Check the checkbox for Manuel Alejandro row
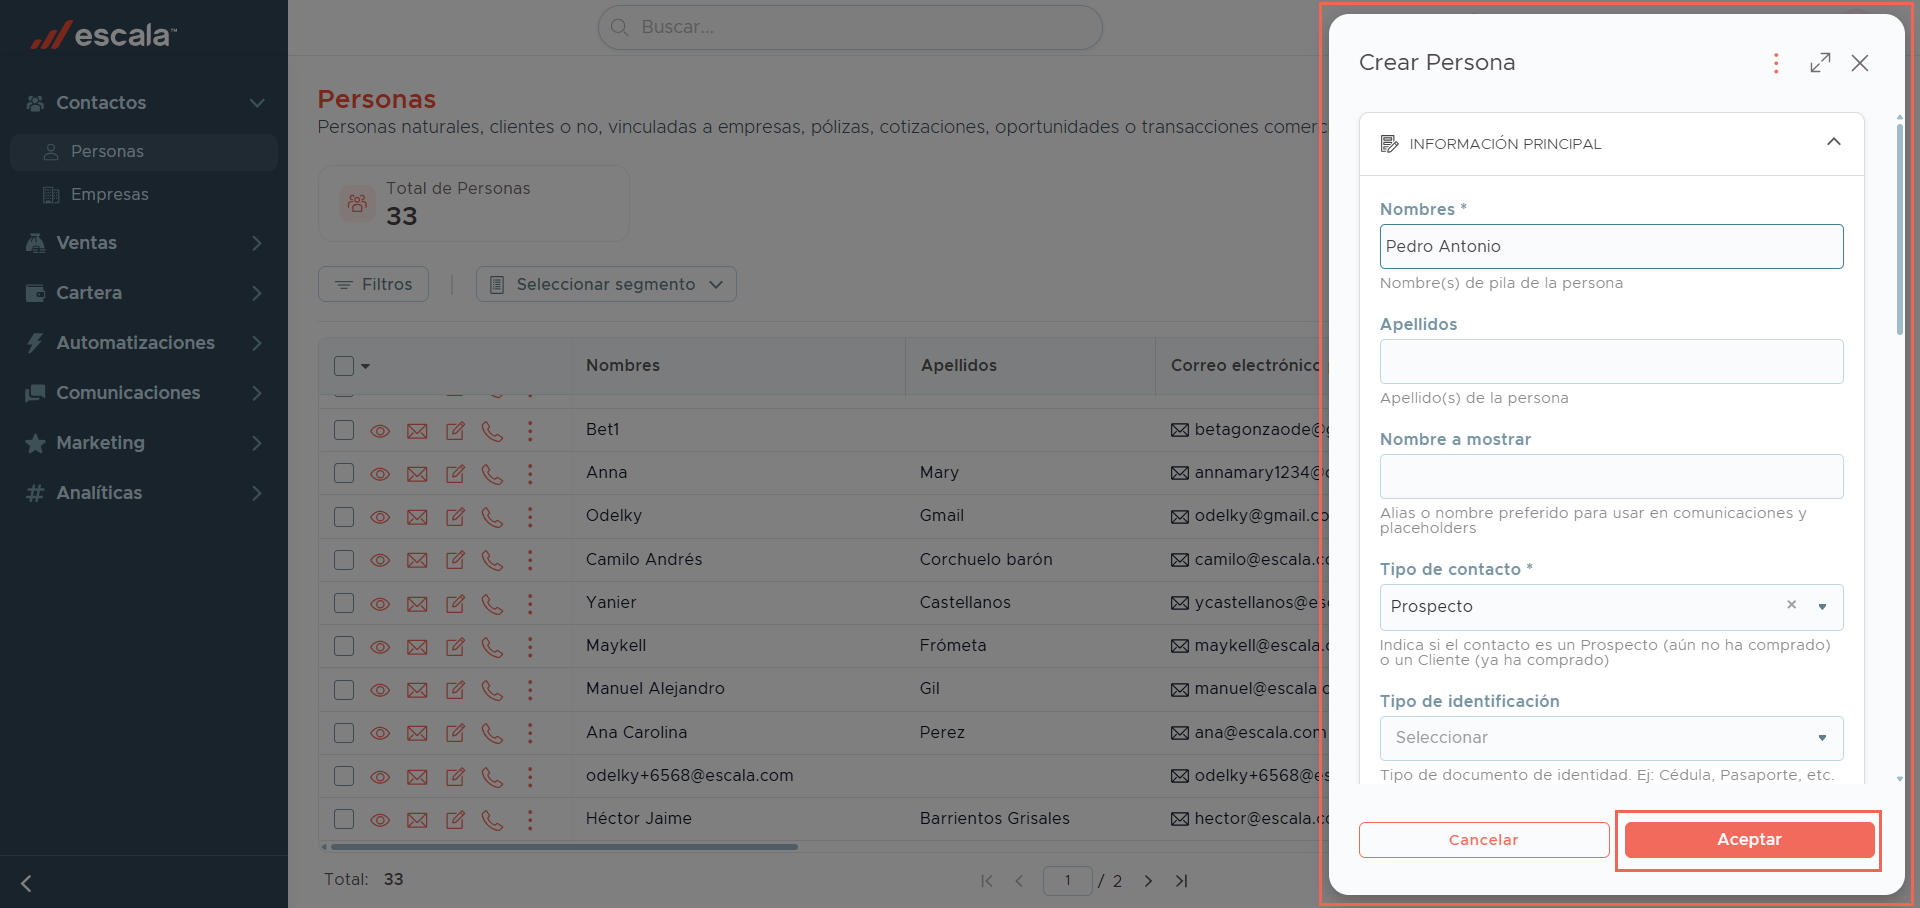Image resolution: width=1920 pixels, height=908 pixels. tap(344, 689)
